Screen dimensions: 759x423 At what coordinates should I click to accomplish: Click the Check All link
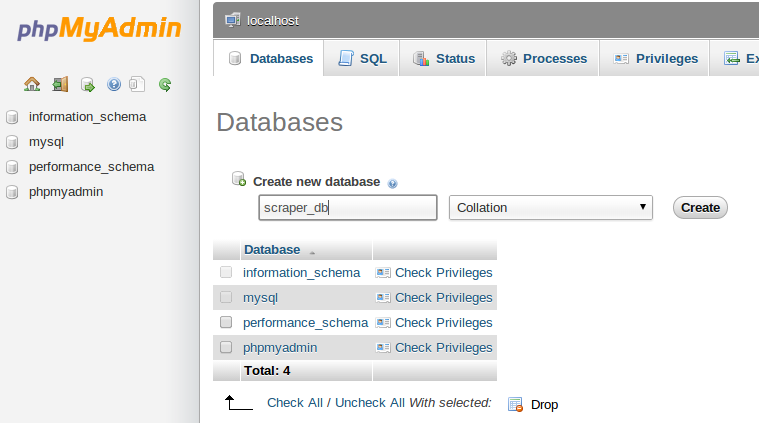[295, 403]
